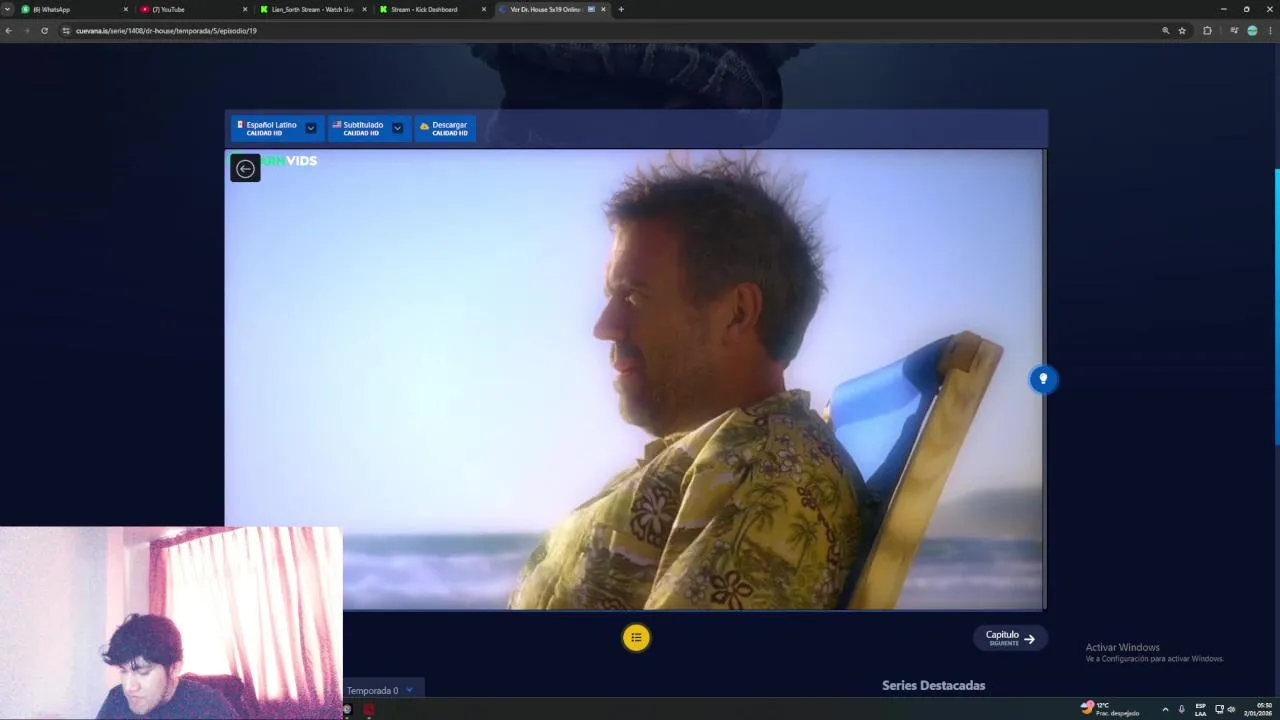
Task: Click the back arrow button on the video player
Action: [245, 168]
